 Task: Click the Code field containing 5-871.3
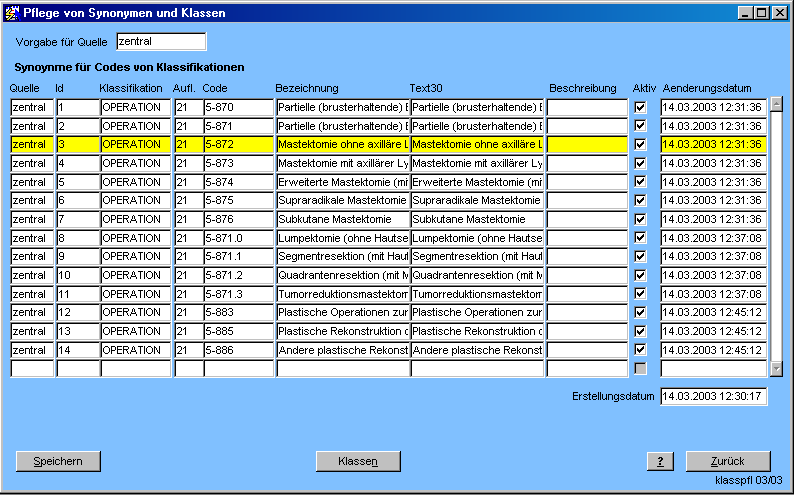pos(238,294)
